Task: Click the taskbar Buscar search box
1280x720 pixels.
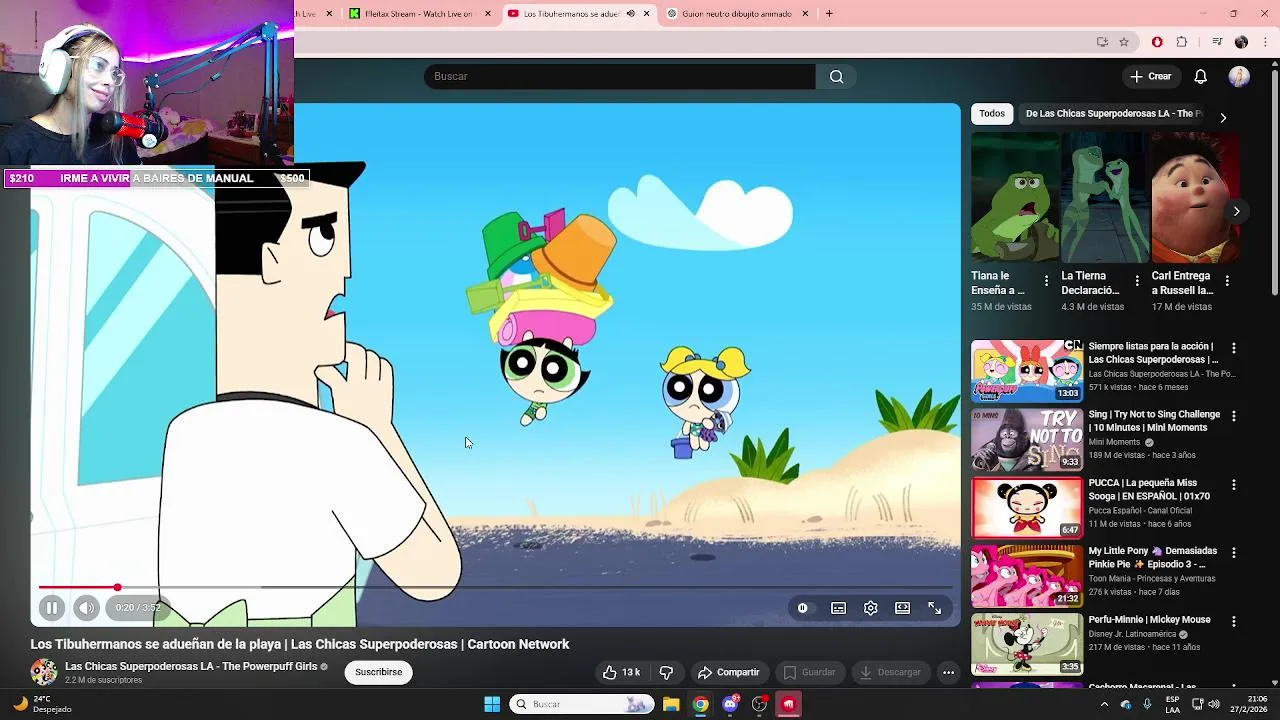Action: [x=583, y=704]
